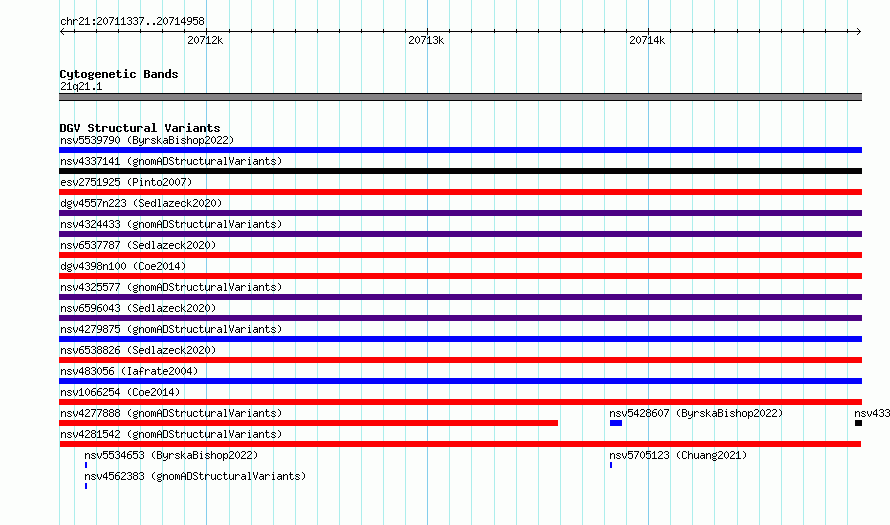Open variant nsv4324433 (gnomADStructuralVariants) label

coord(171,224)
